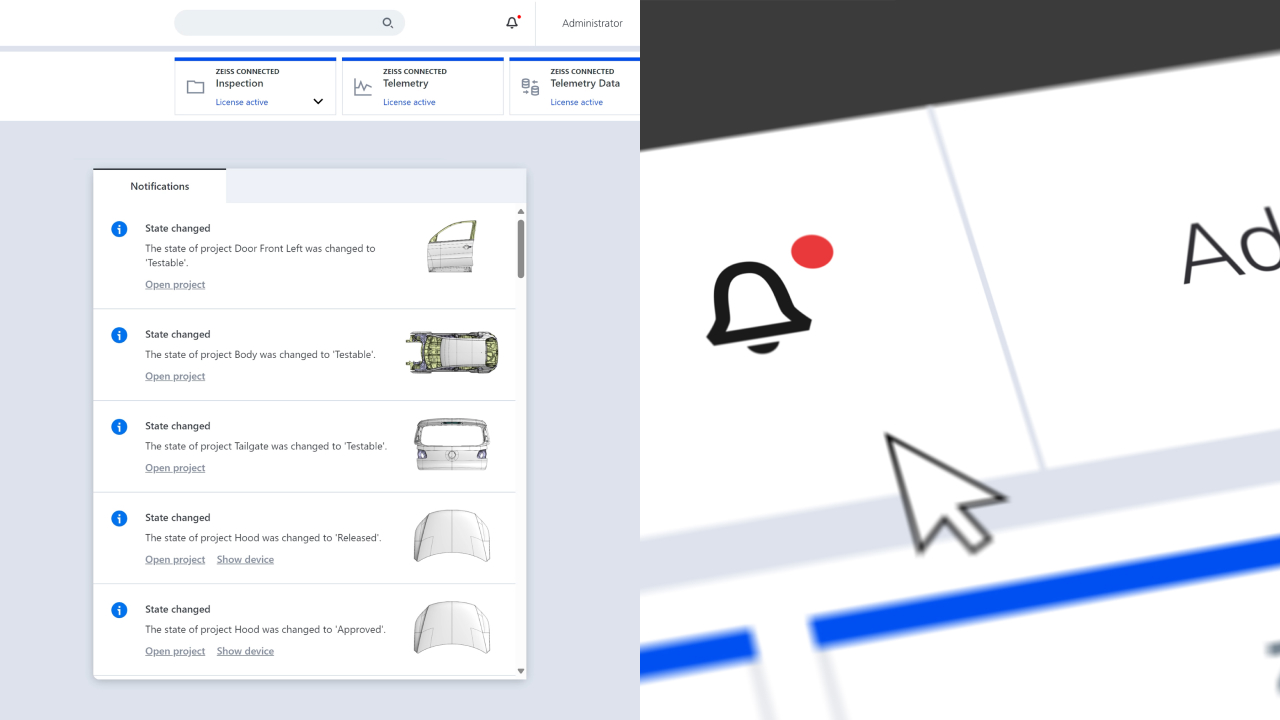Click the search input field
This screenshot has width=1280, height=720.
(x=278, y=23)
